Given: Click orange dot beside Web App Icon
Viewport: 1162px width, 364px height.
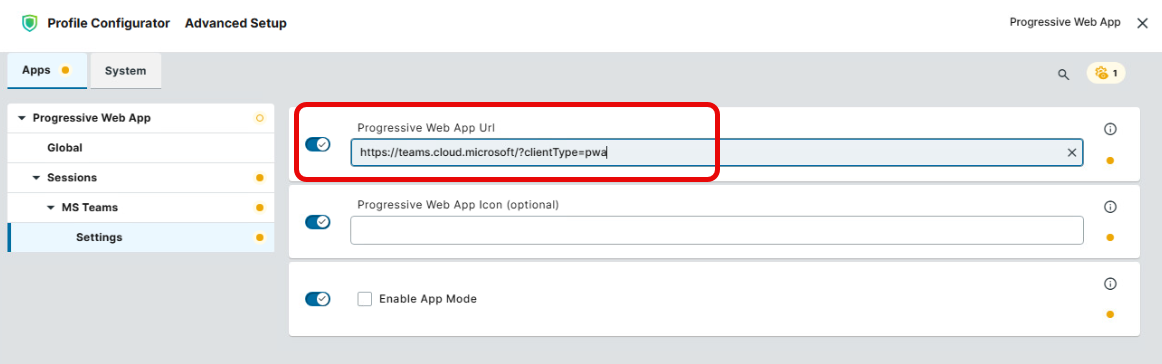Looking at the screenshot, I should click(1110, 238).
